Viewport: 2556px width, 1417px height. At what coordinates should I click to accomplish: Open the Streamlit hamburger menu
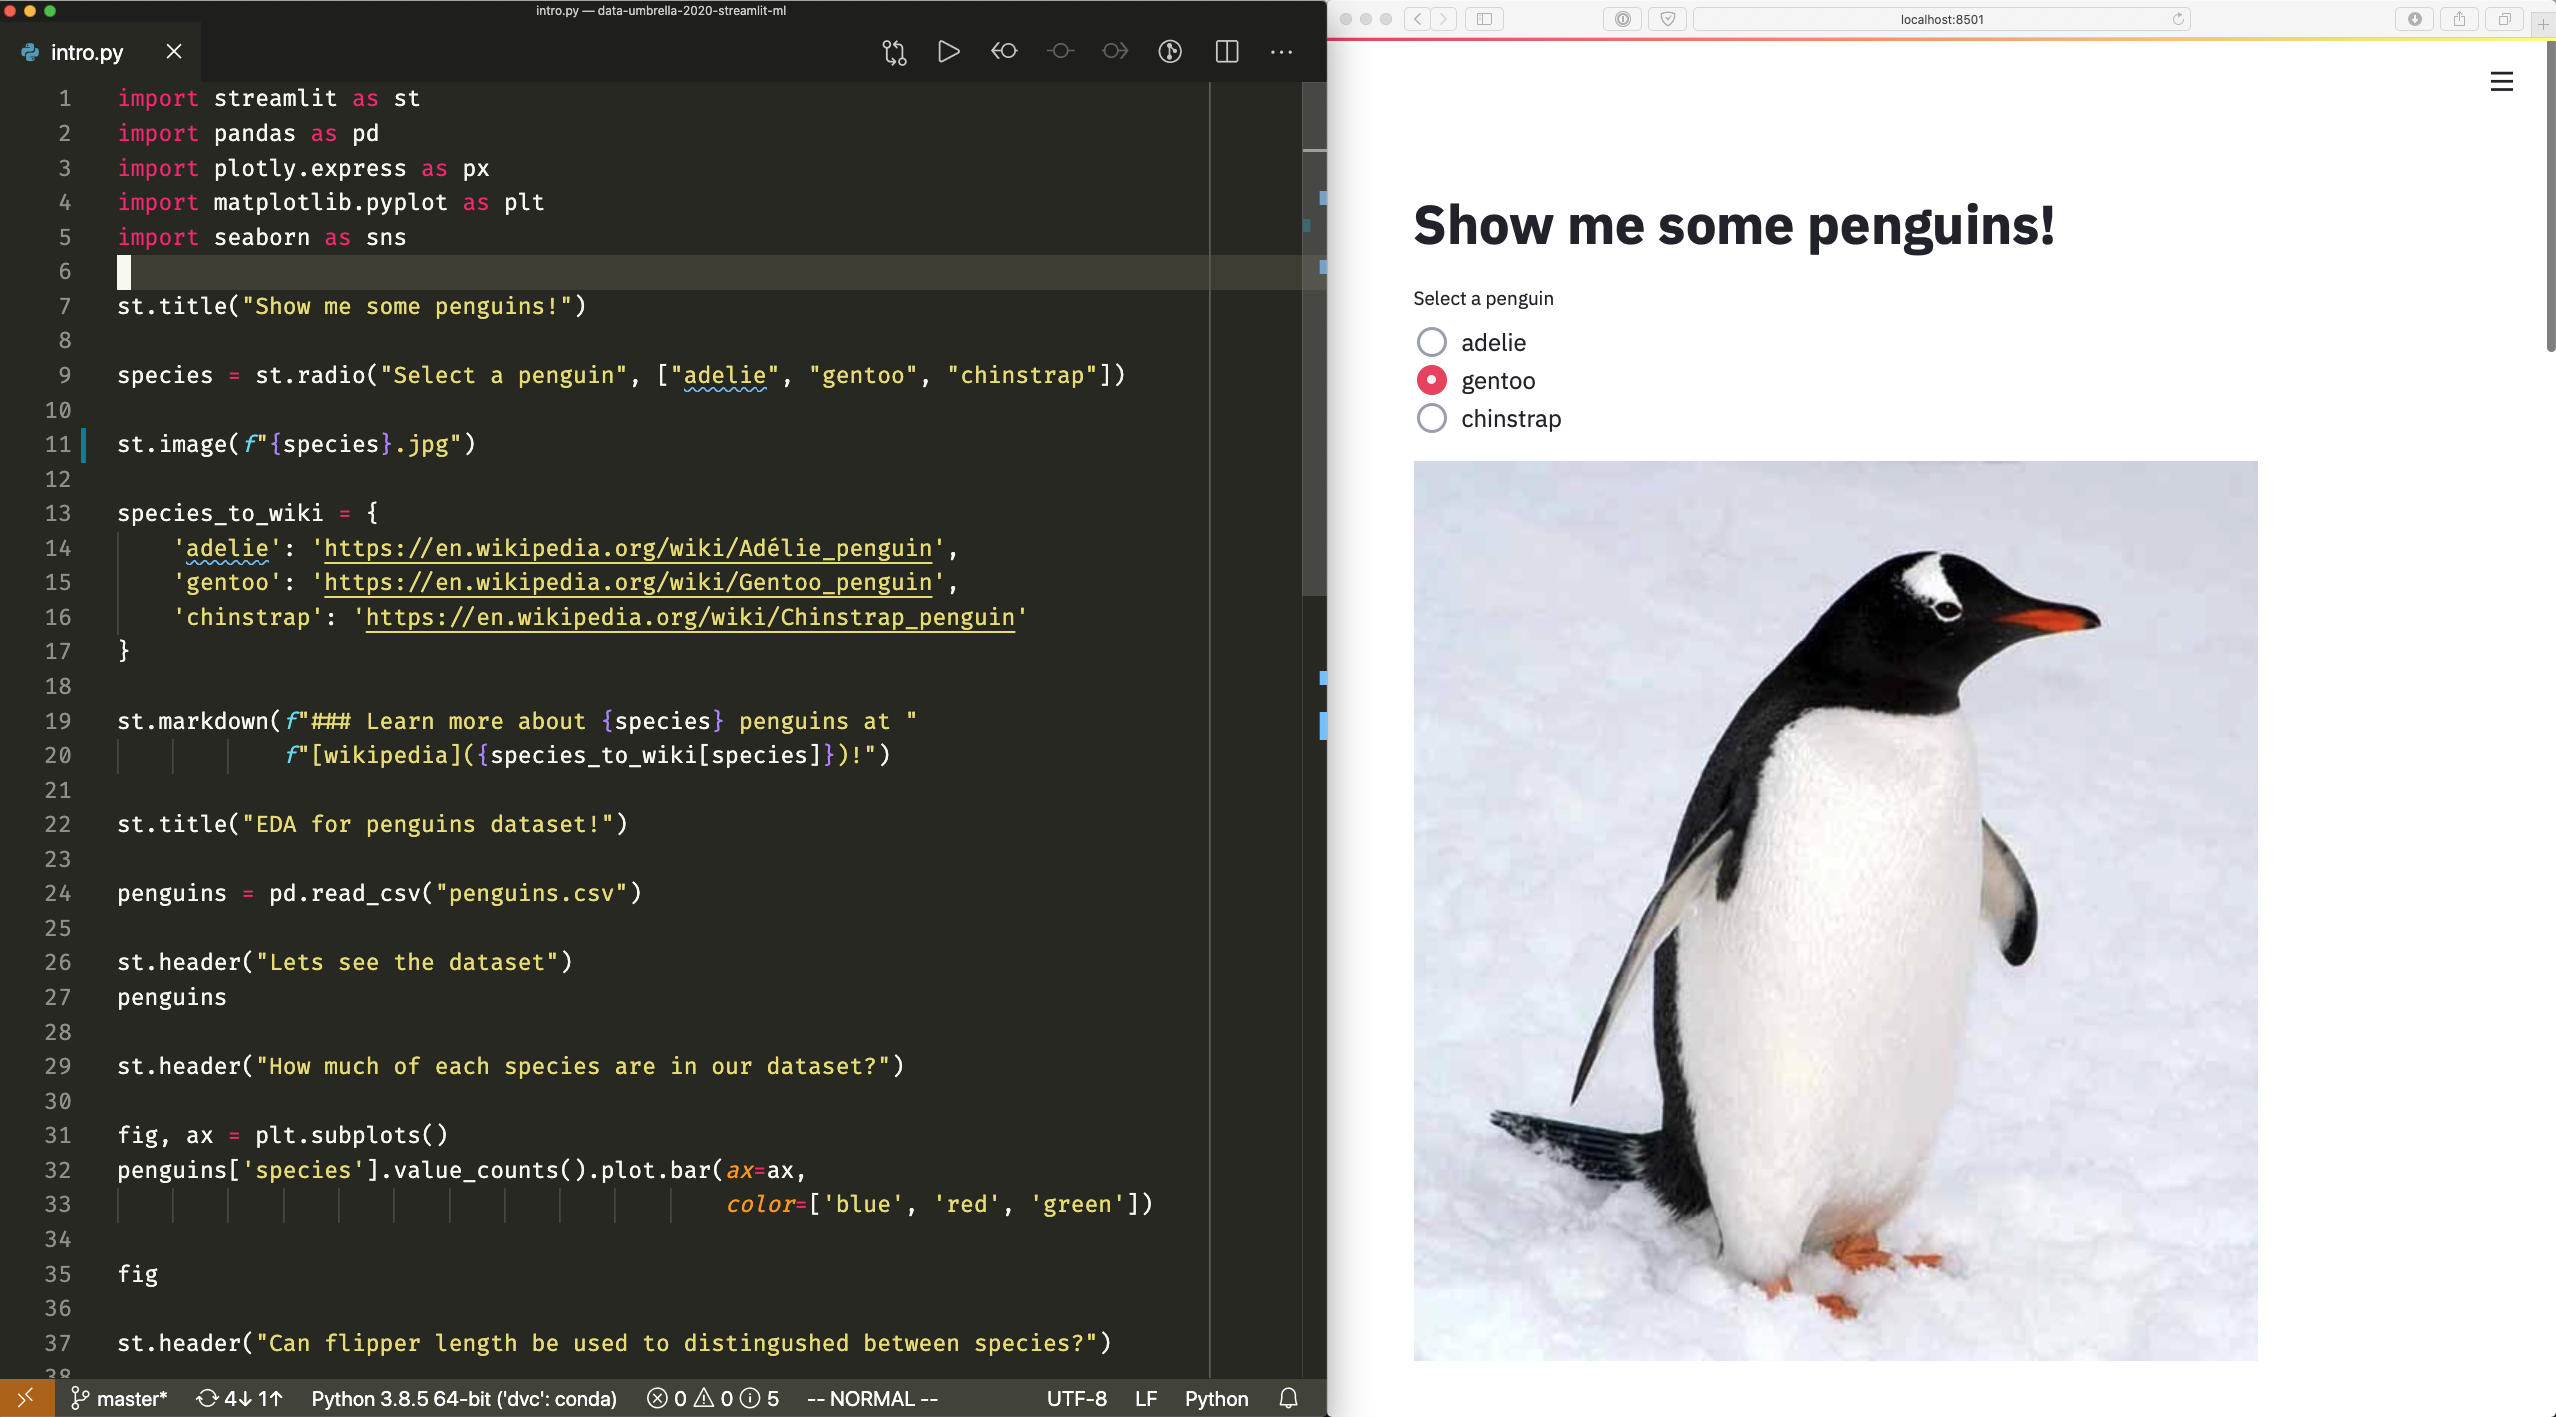pos(2501,82)
